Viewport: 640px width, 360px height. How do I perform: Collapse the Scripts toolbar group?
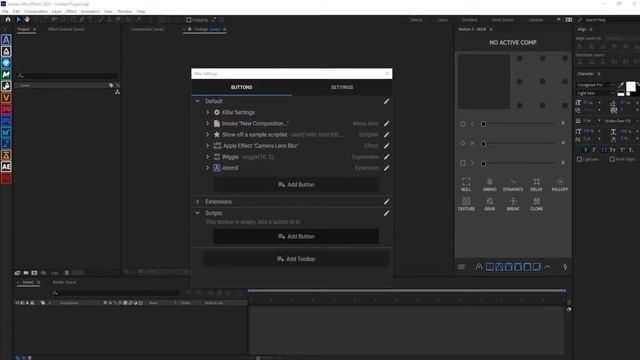pyautogui.click(x=198, y=213)
